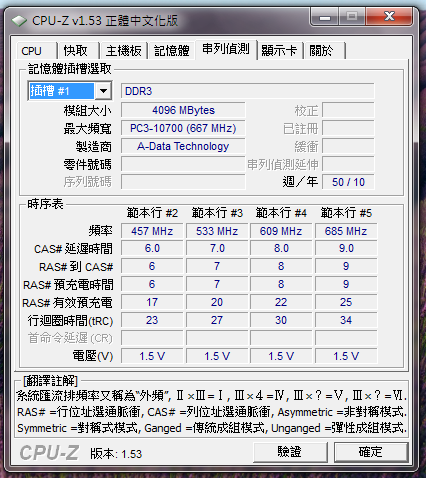Screen dimensions: 426x478
Task: Expand the 插槽 #1 slot dropdown arrow
Action: 103,91
